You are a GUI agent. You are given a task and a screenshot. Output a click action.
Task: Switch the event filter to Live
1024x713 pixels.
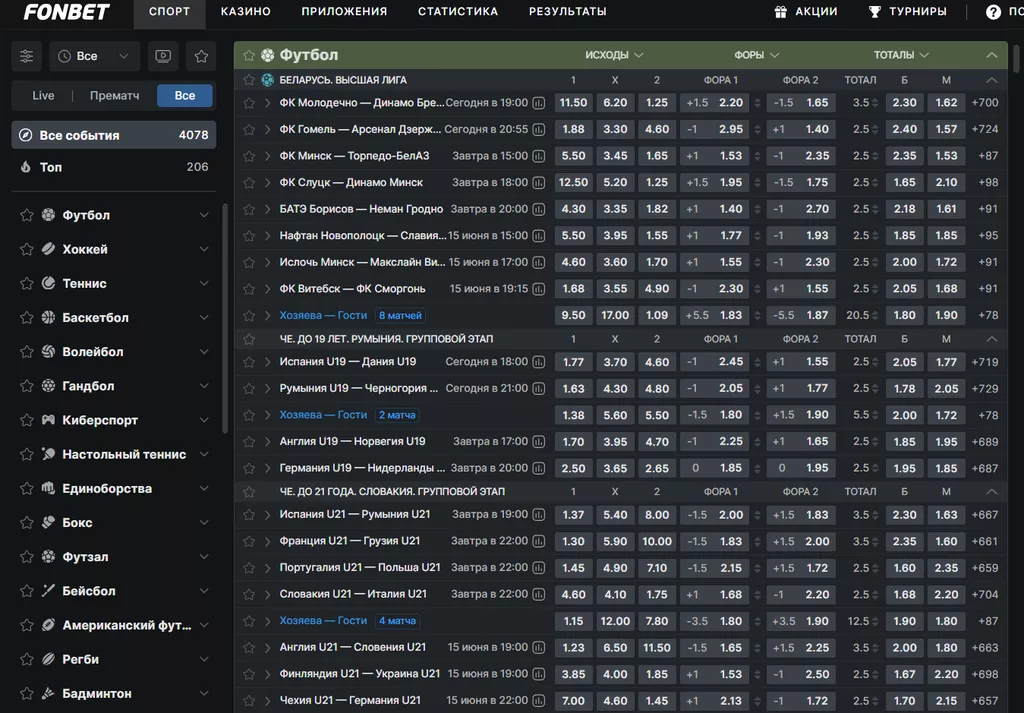pyautogui.click(x=43, y=96)
